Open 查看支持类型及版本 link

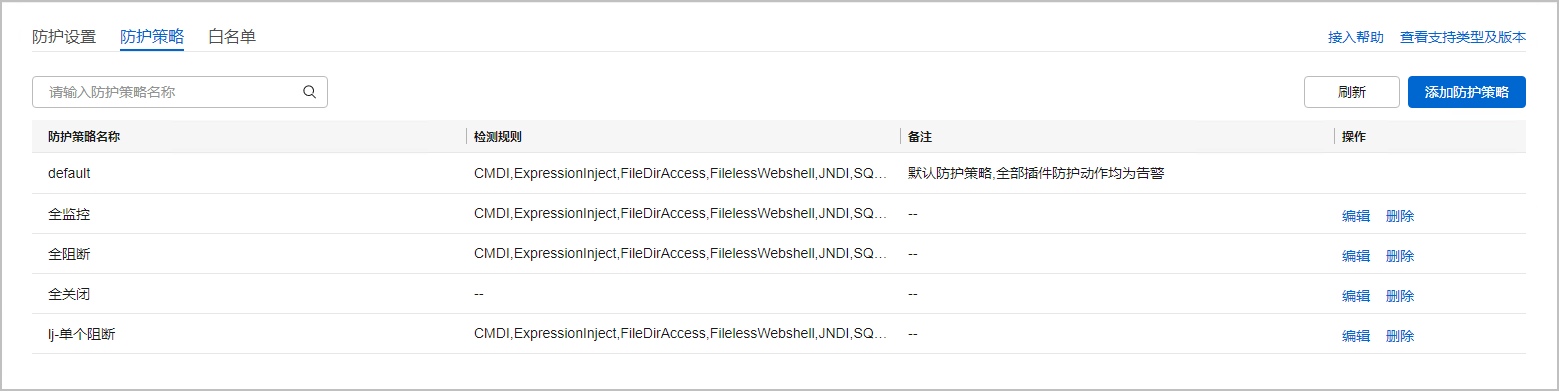1463,37
